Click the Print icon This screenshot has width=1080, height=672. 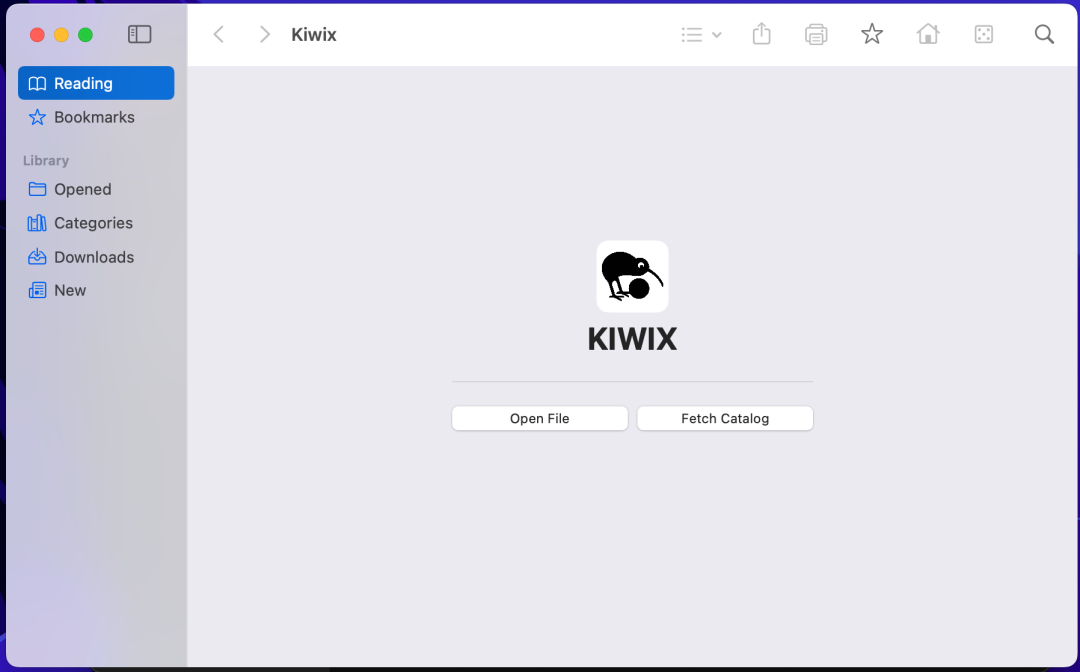pos(816,34)
